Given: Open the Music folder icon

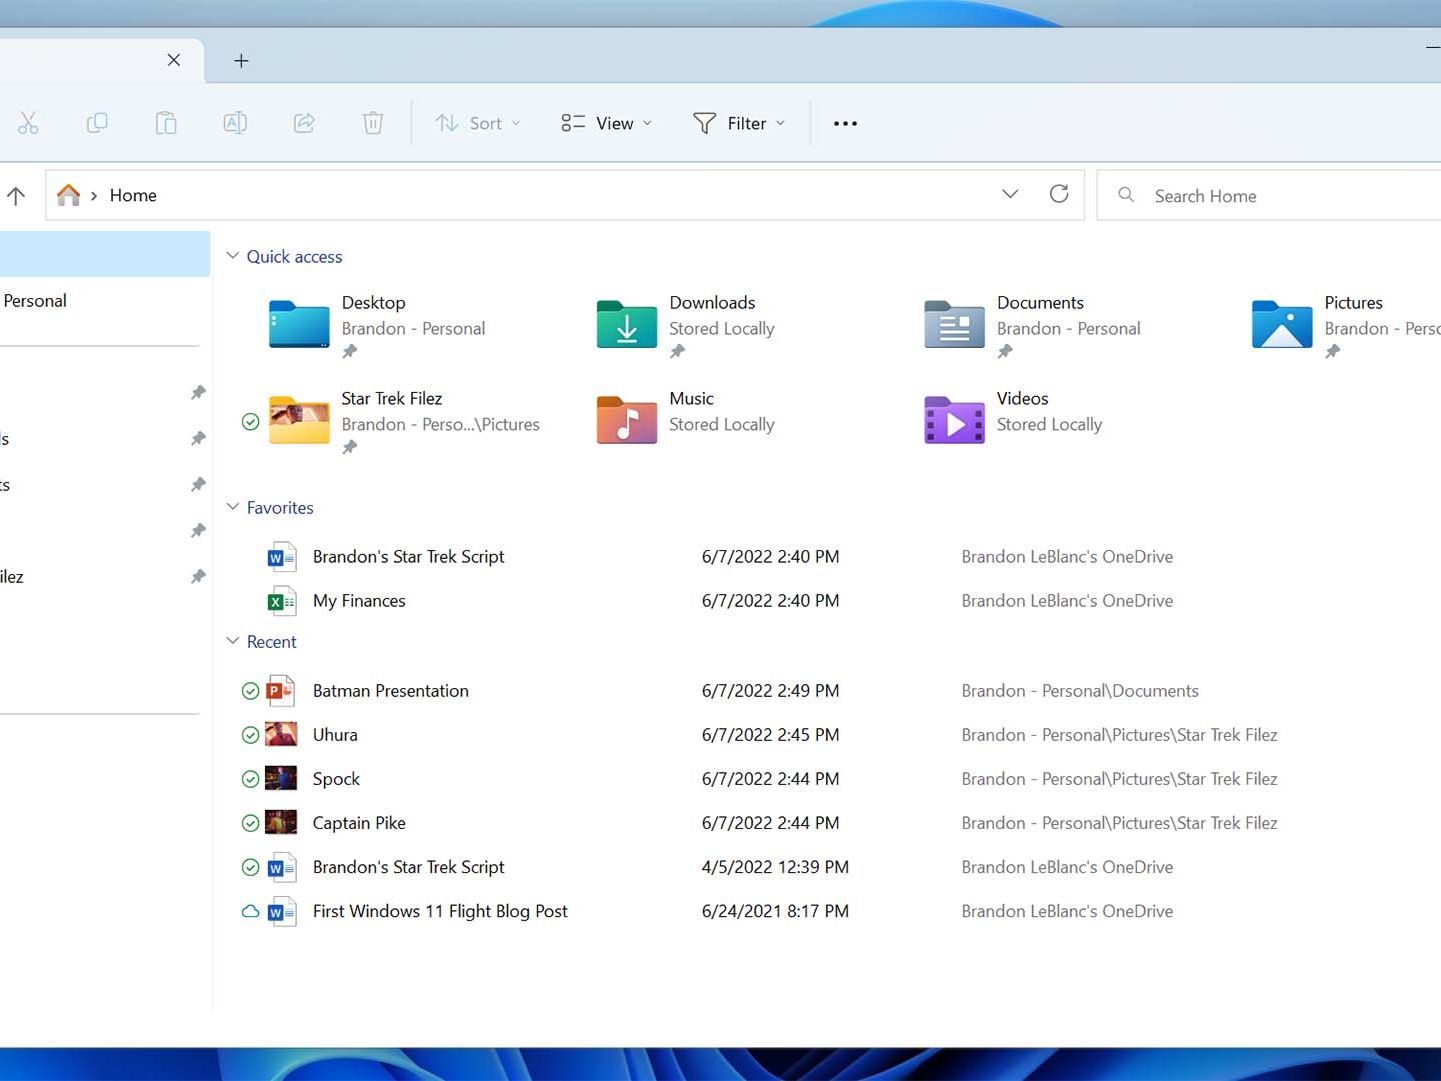Looking at the screenshot, I should [x=627, y=420].
